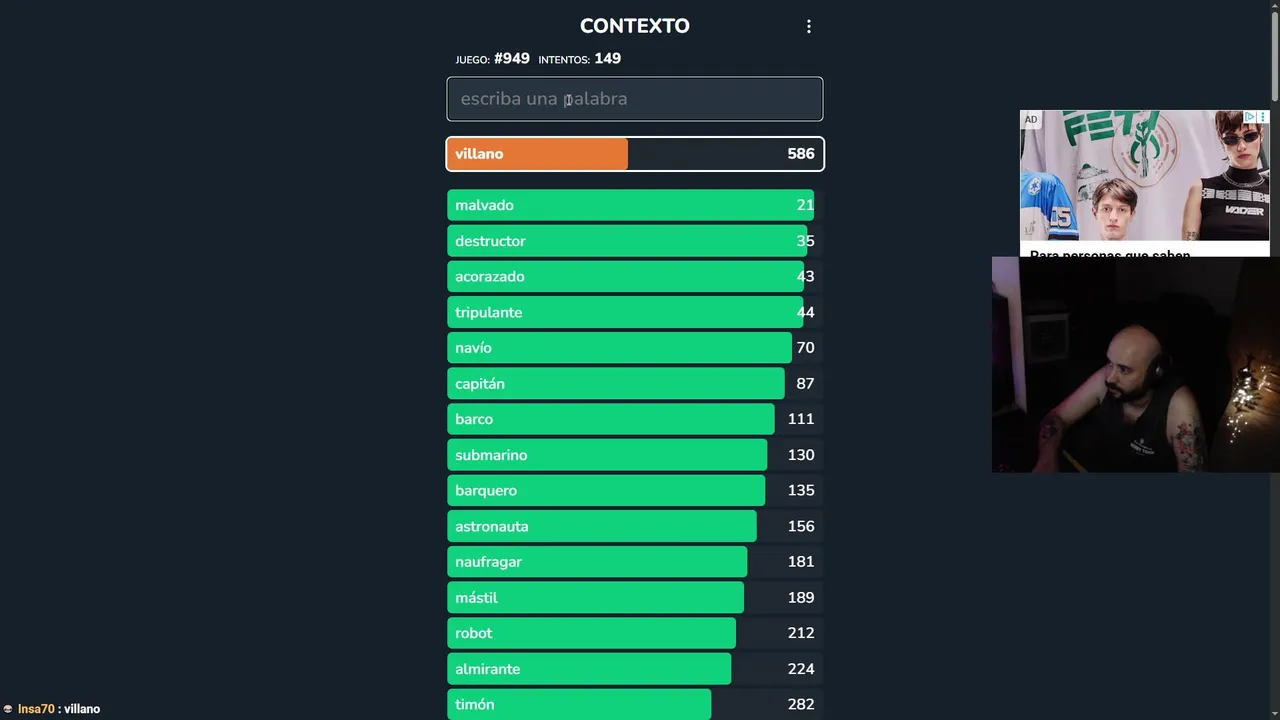The image size is (1280, 720).
Task: Open the ad's three-dot options icon
Action: pyautogui.click(x=1262, y=118)
